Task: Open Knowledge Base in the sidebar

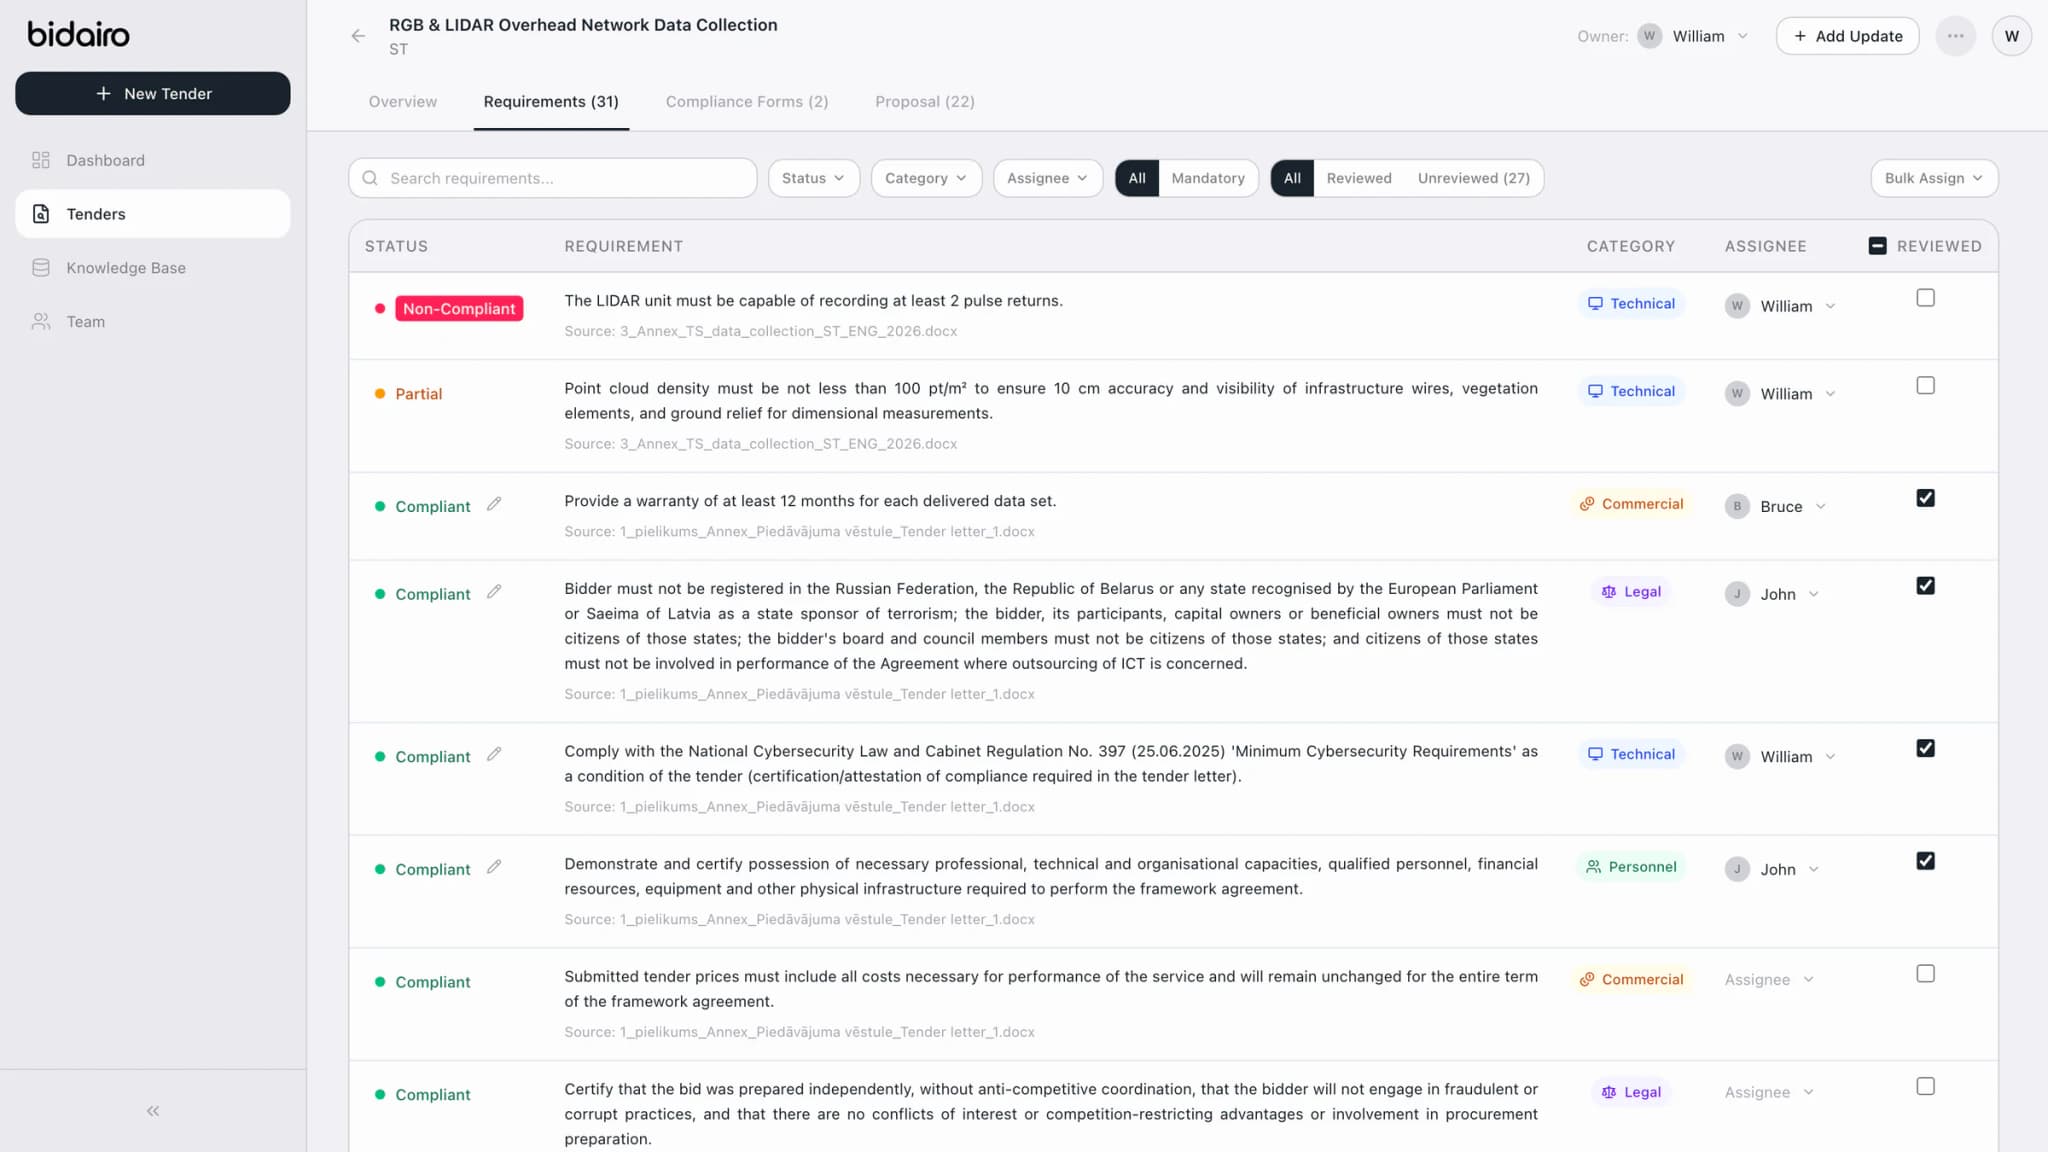Action: pos(152,268)
